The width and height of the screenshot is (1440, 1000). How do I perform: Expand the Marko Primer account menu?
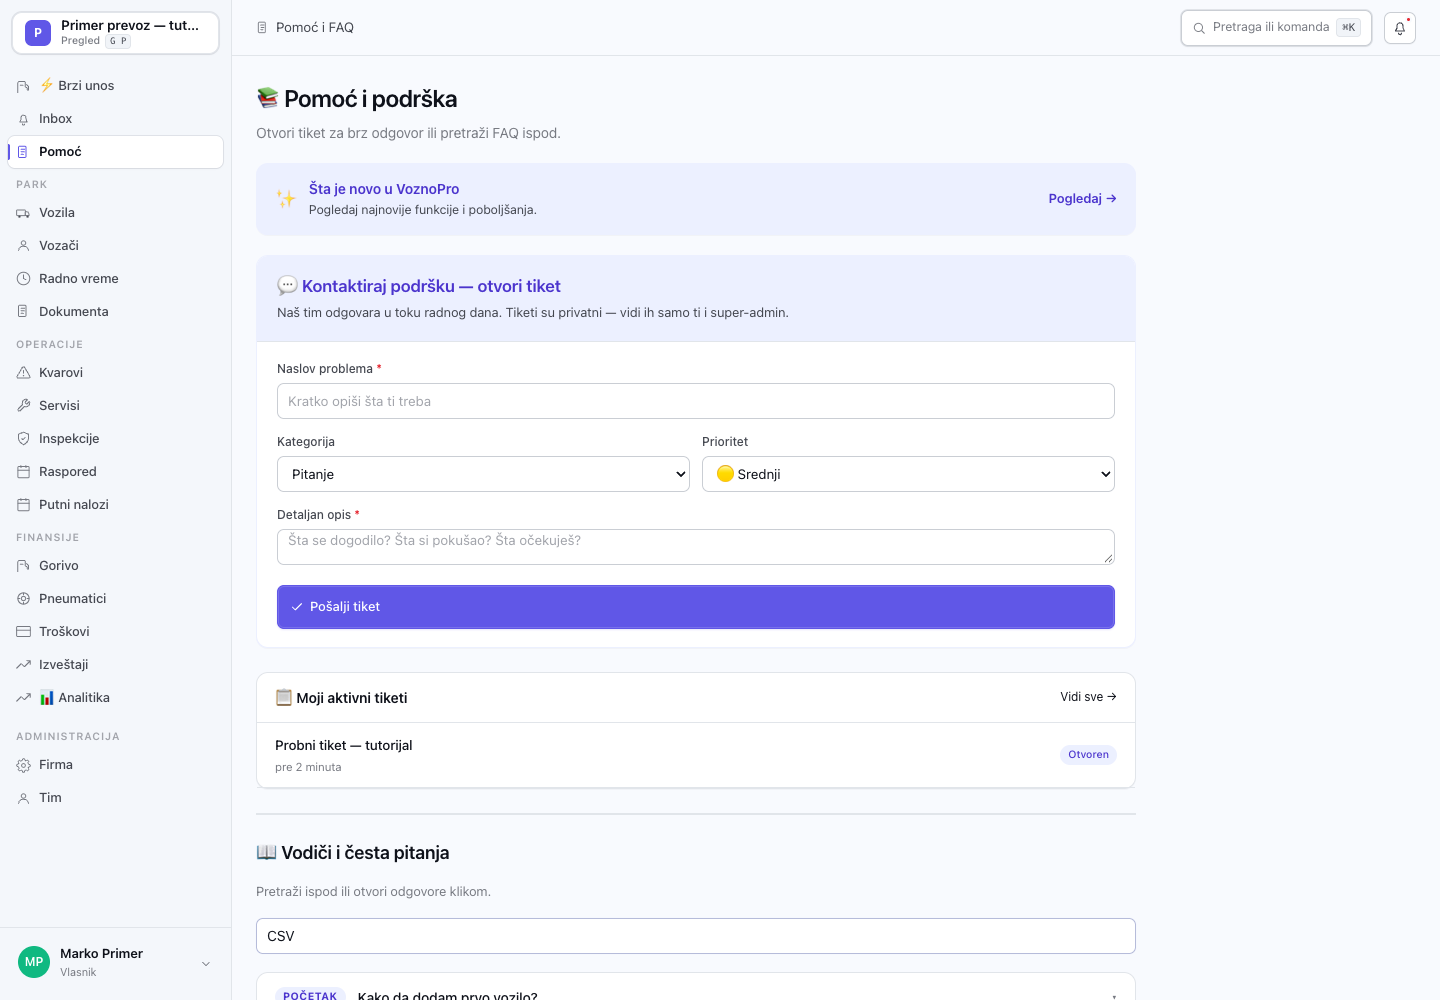point(115,962)
